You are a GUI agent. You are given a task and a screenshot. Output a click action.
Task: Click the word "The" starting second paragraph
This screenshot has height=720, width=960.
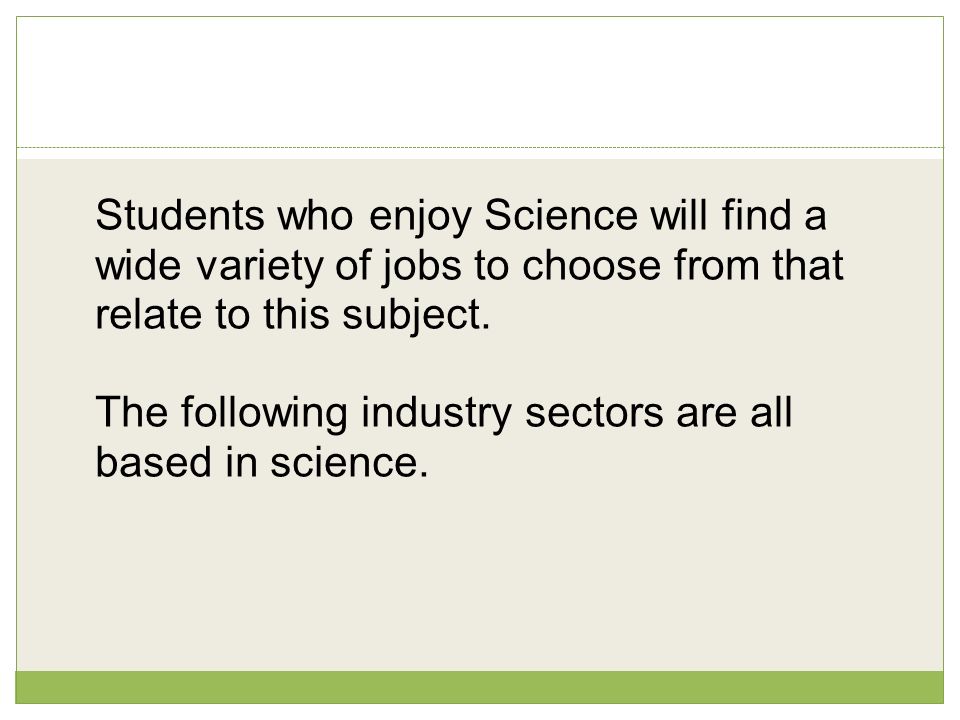(x=132, y=412)
